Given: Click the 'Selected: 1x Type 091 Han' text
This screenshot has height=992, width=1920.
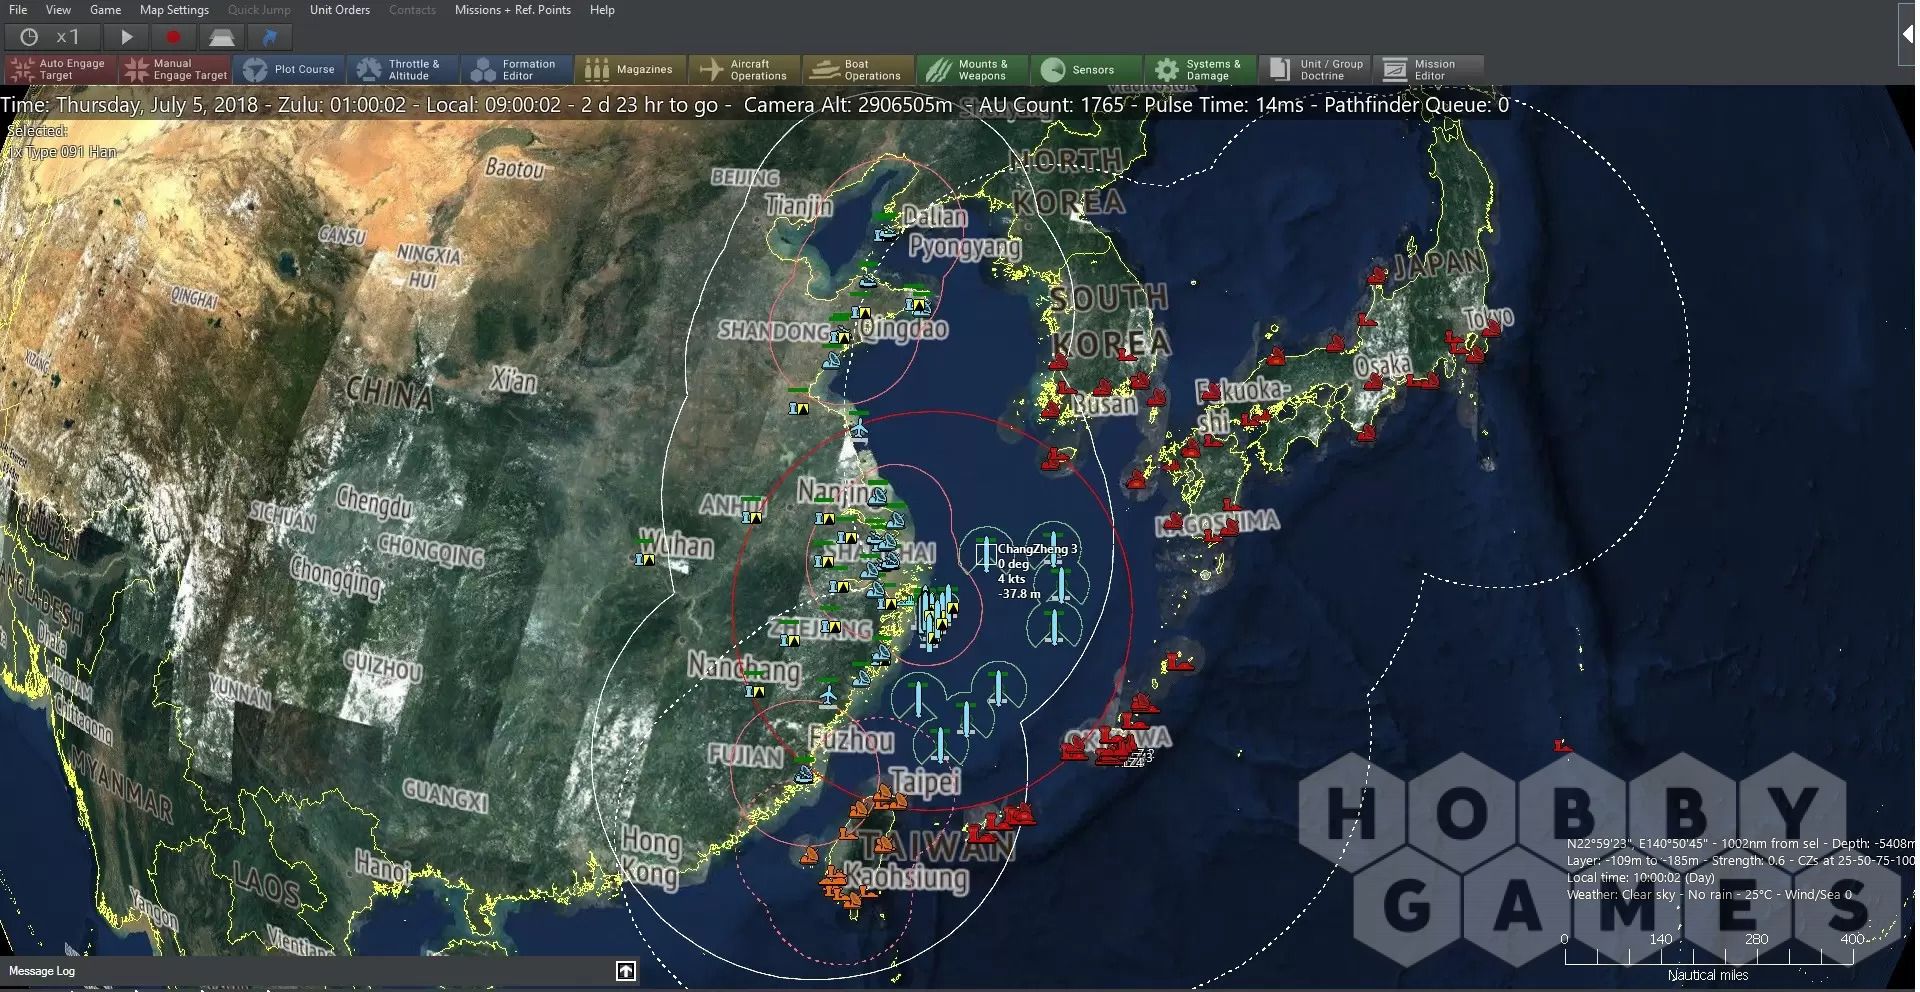Looking at the screenshot, I should 60,142.
